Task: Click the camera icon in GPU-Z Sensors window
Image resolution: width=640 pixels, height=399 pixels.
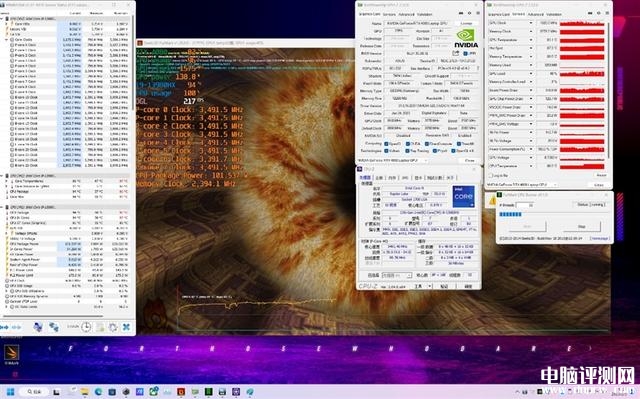Action: point(589,13)
